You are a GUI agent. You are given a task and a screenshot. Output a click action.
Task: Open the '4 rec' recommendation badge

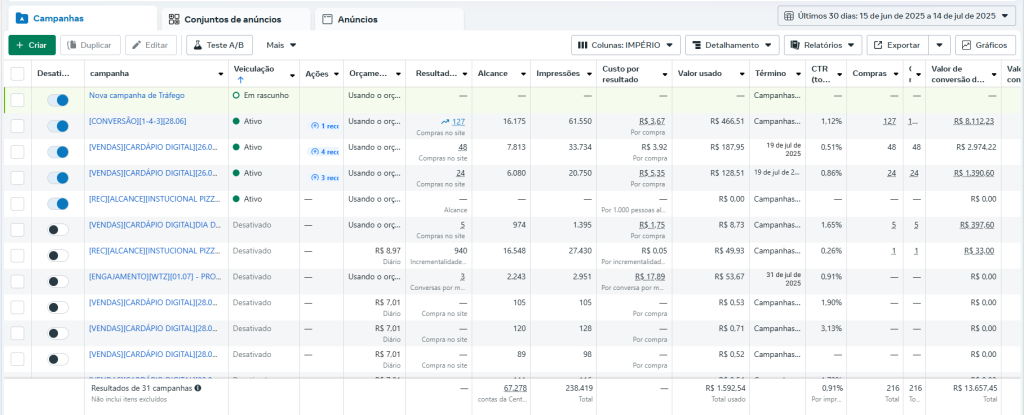click(325, 152)
